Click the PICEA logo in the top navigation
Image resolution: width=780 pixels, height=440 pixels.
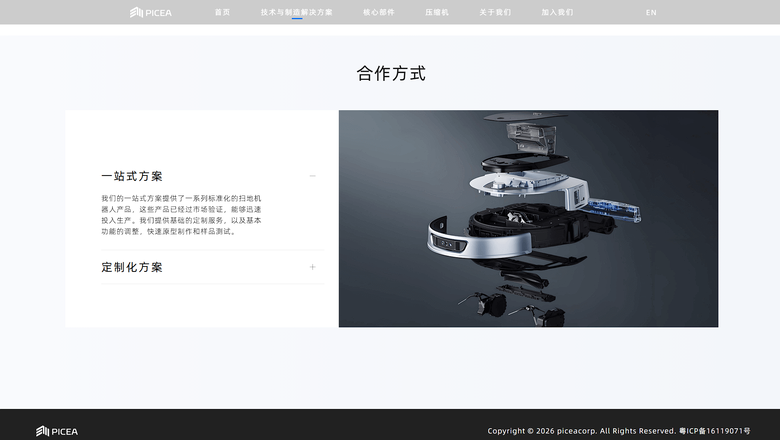coord(151,12)
